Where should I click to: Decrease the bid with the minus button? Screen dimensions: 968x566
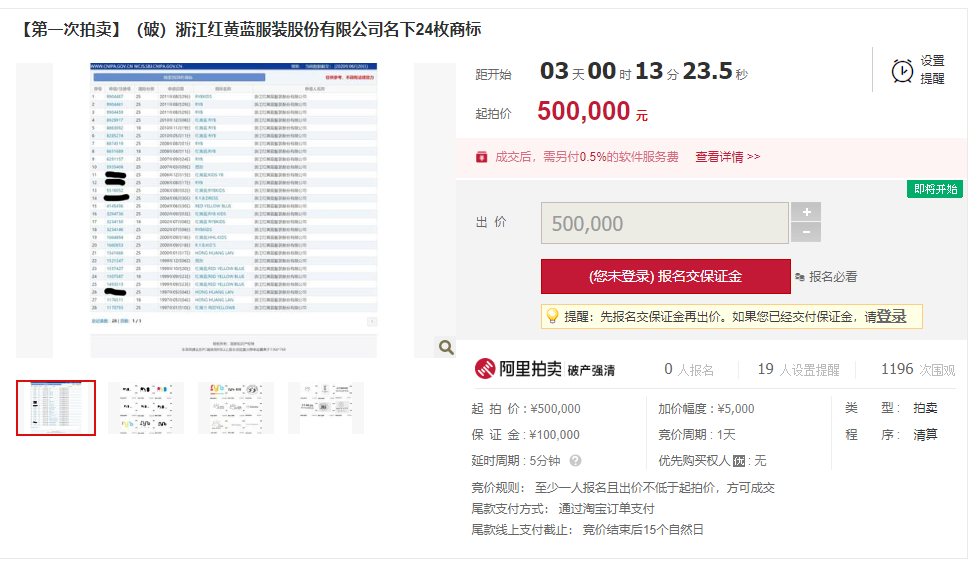click(x=806, y=233)
